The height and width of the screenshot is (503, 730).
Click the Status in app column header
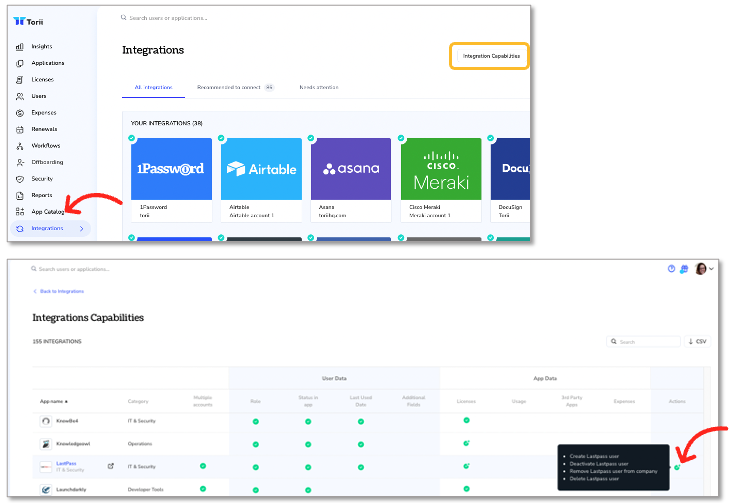click(x=308, y=401)
